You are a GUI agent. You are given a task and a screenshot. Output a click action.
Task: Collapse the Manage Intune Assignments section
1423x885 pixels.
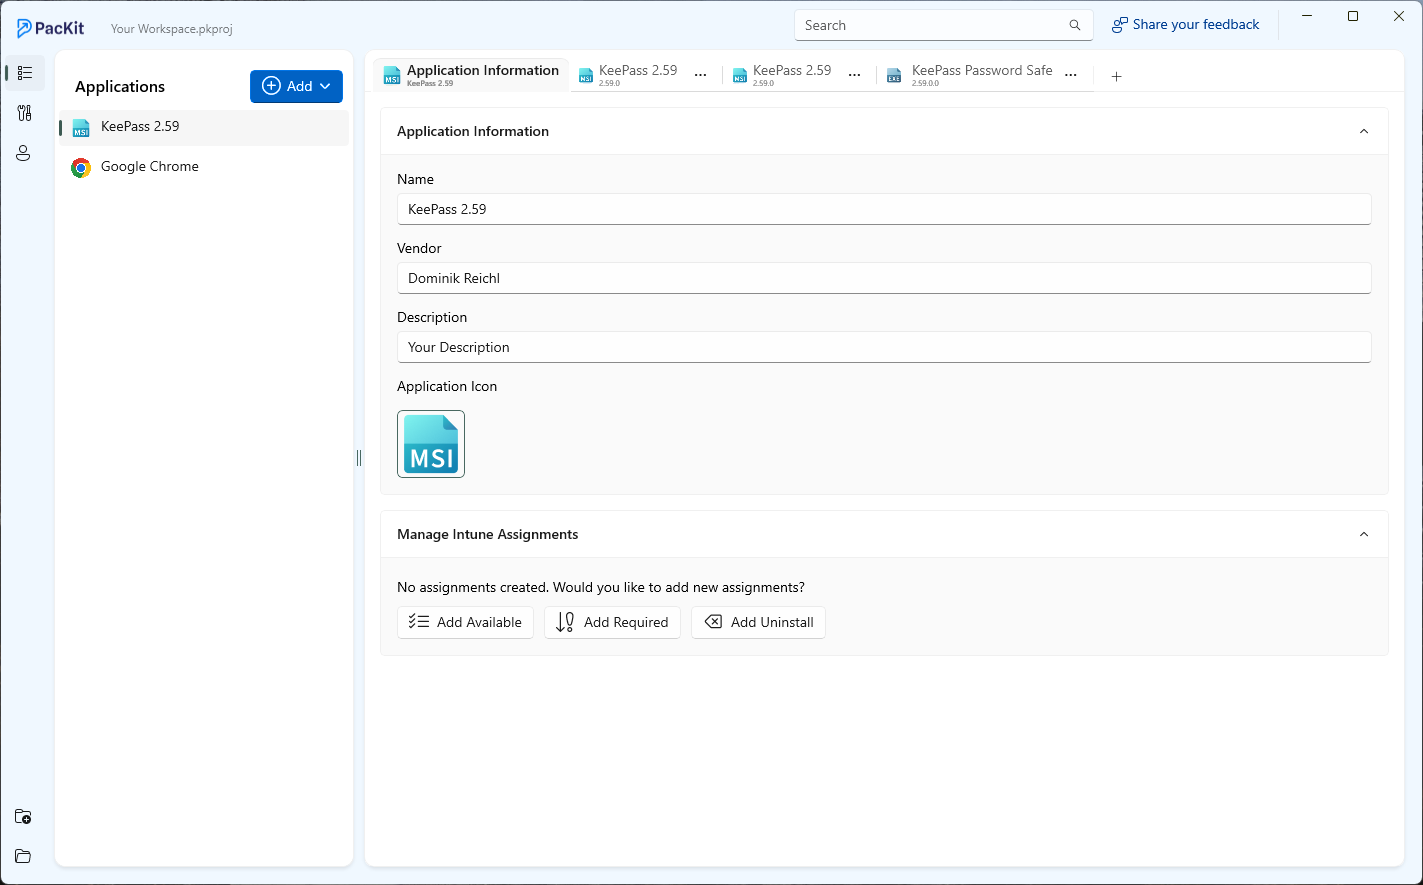(1363, 535)
